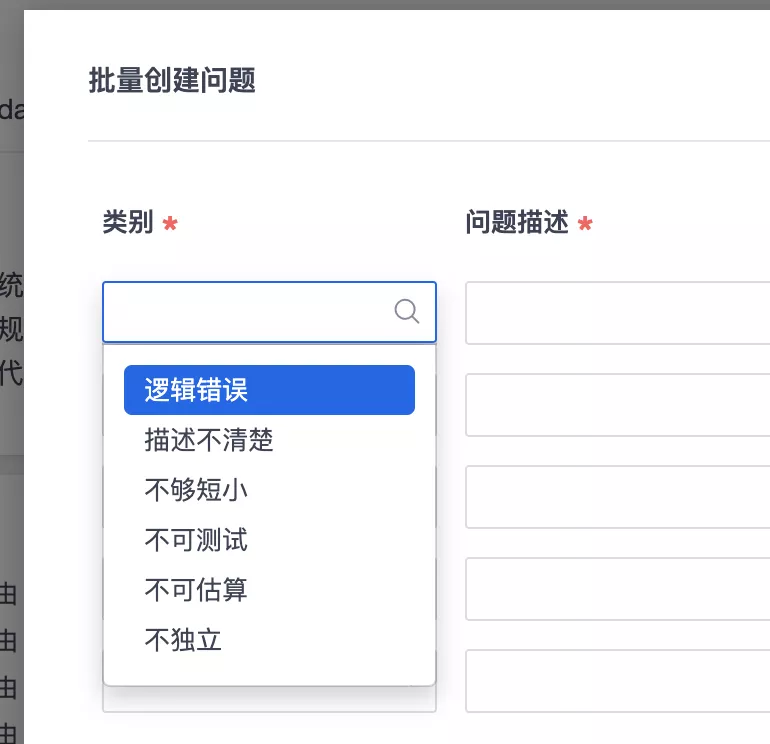Open the category select peeking below the dropdown list
This screenshot has width=770, height=744.
269,699
